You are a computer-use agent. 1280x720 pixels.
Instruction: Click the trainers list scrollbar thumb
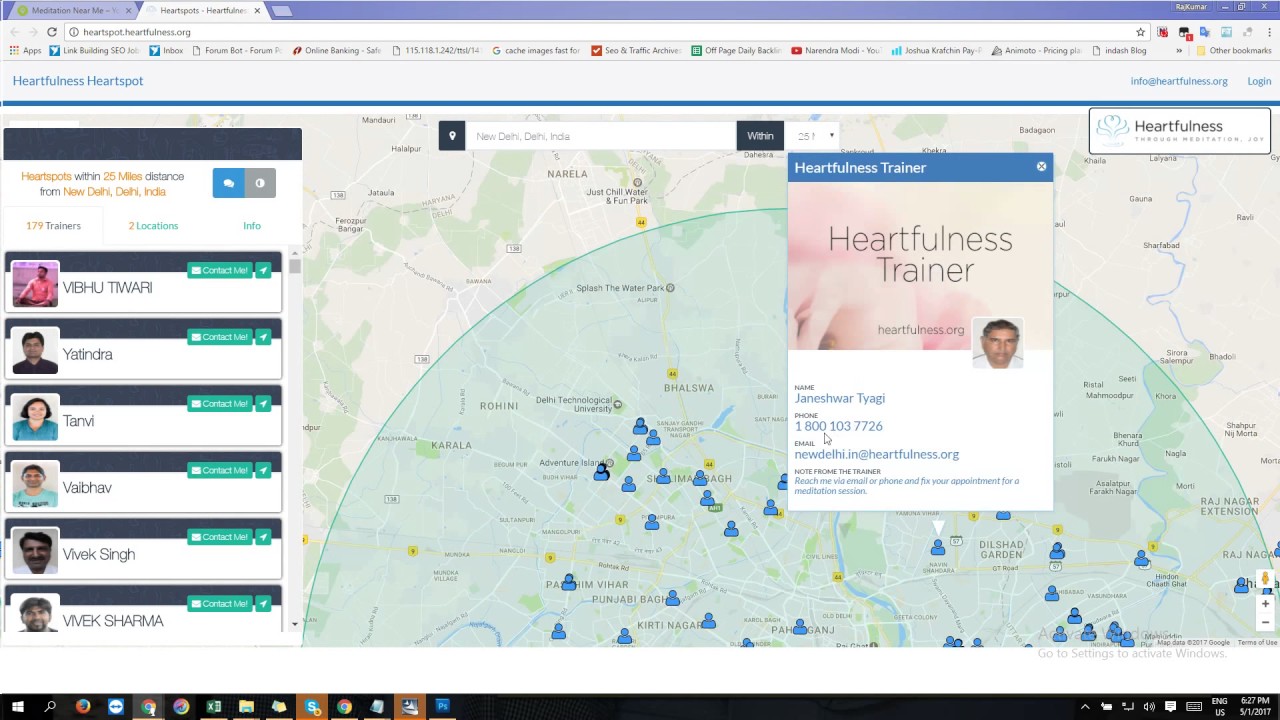295,266
